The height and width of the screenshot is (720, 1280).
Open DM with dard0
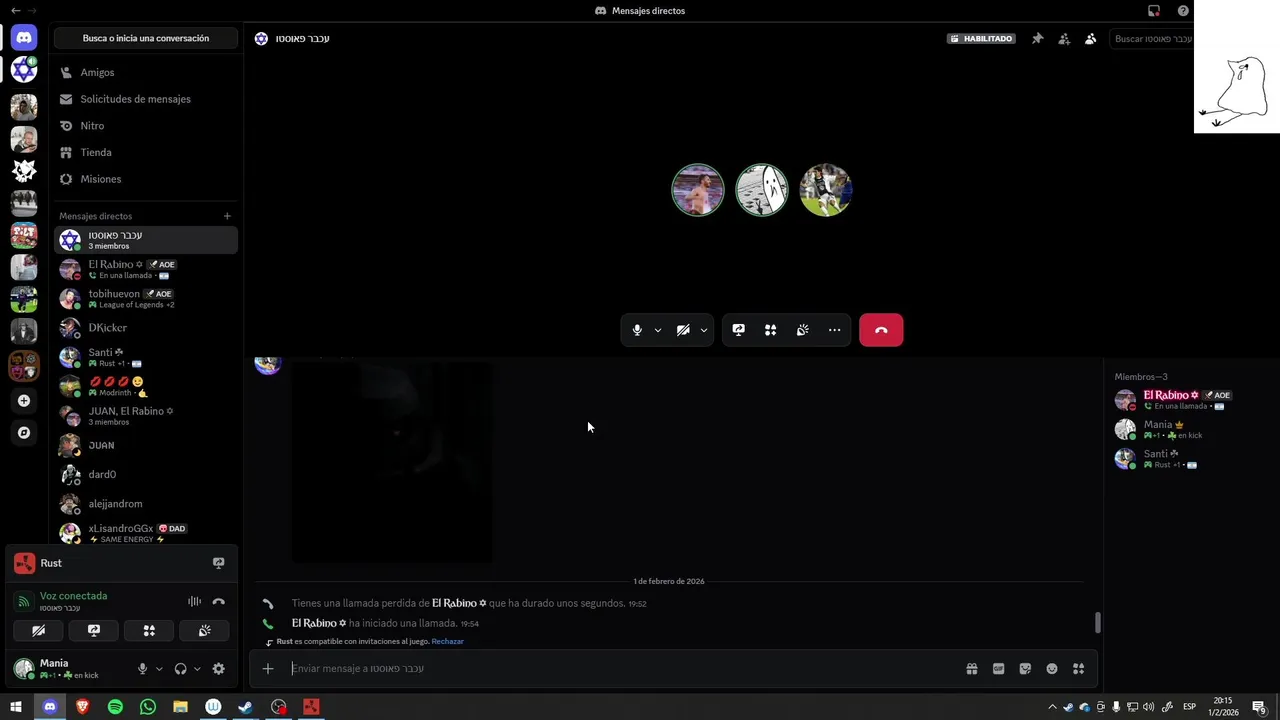pyautogui.click(x=146, y=474)
